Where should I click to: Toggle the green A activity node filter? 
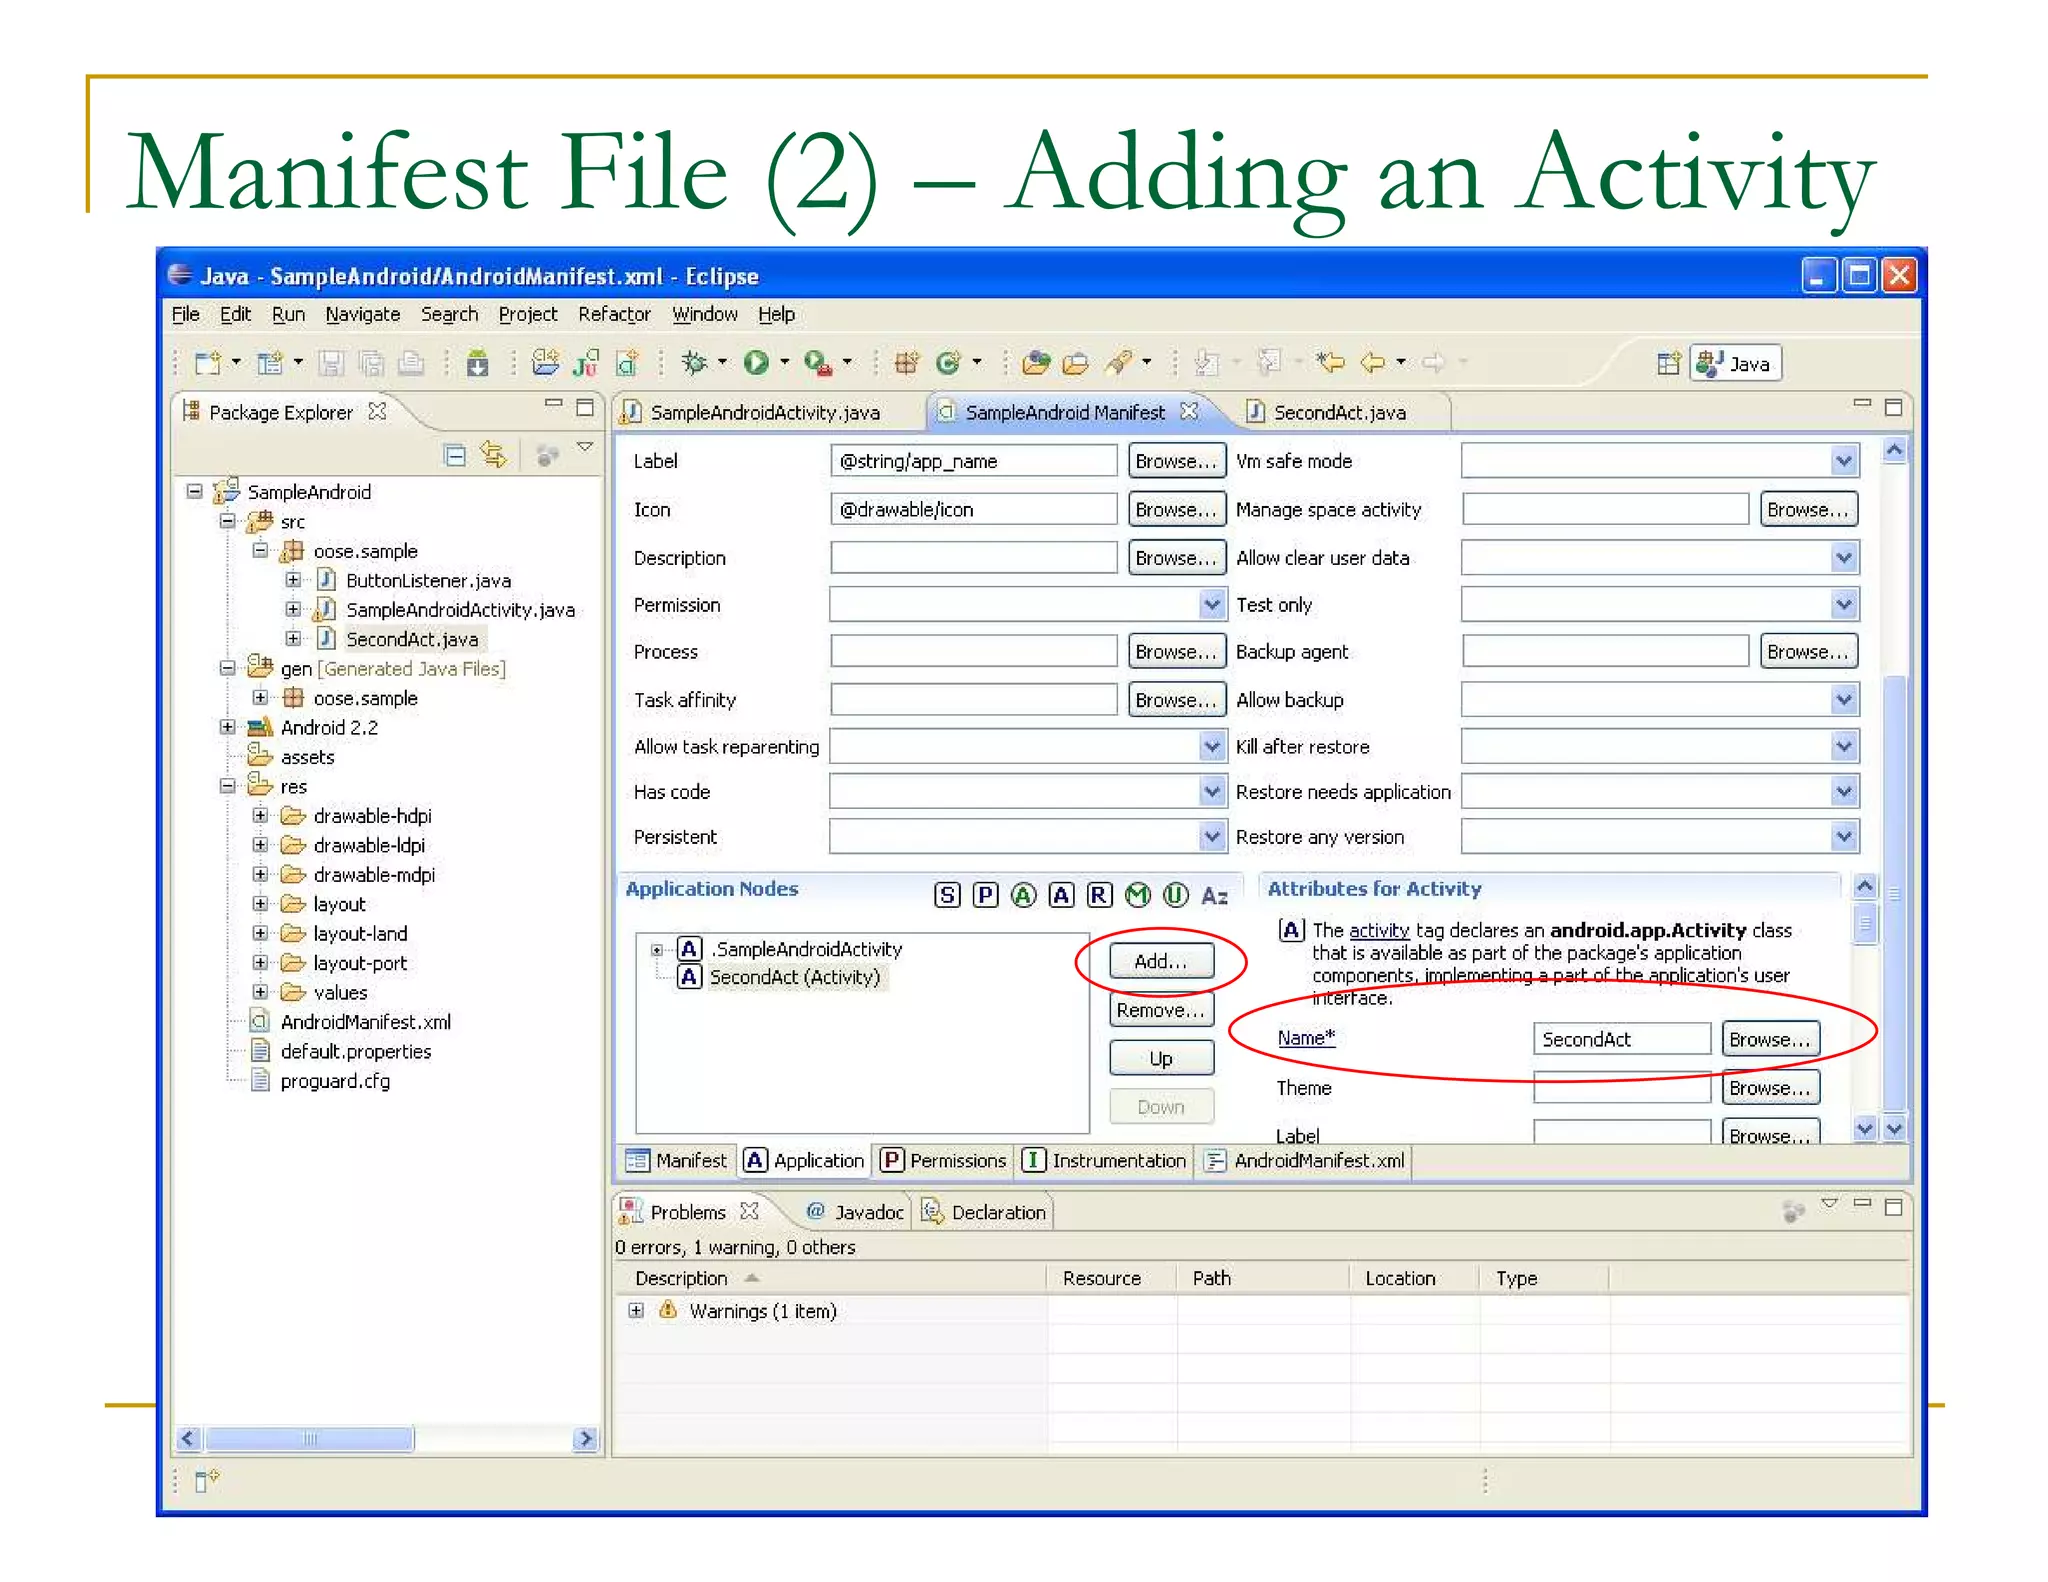tap(1023, 895)
